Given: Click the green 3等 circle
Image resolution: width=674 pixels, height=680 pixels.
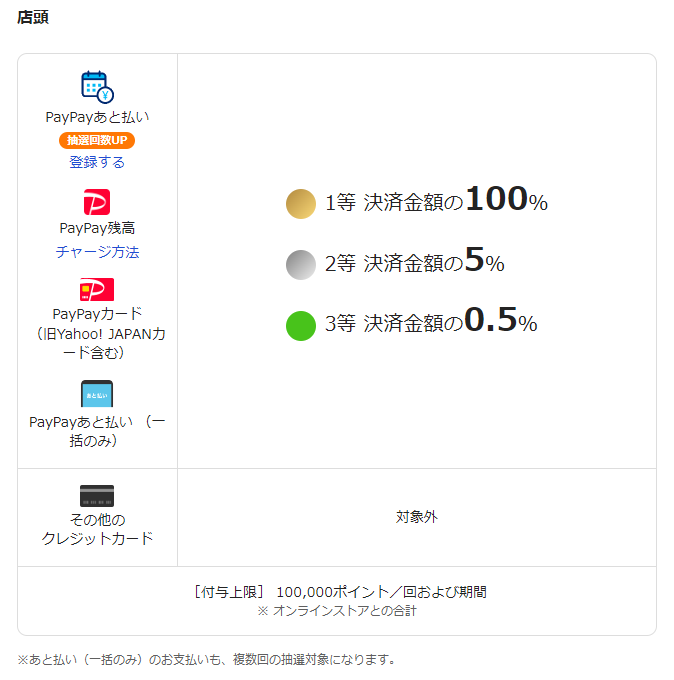Looking at the screenshot, I should (x=301, y=326).
